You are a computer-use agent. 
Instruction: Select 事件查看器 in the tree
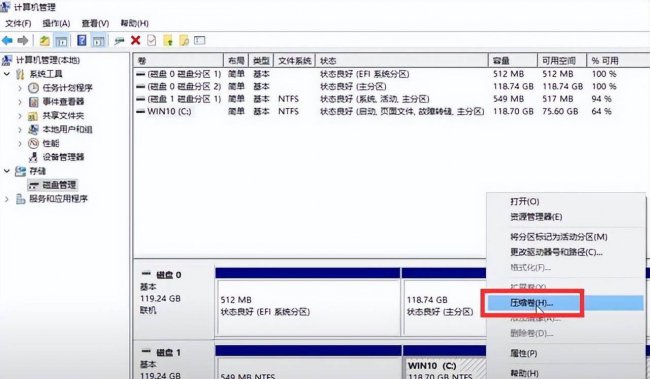tap(63, 102)
